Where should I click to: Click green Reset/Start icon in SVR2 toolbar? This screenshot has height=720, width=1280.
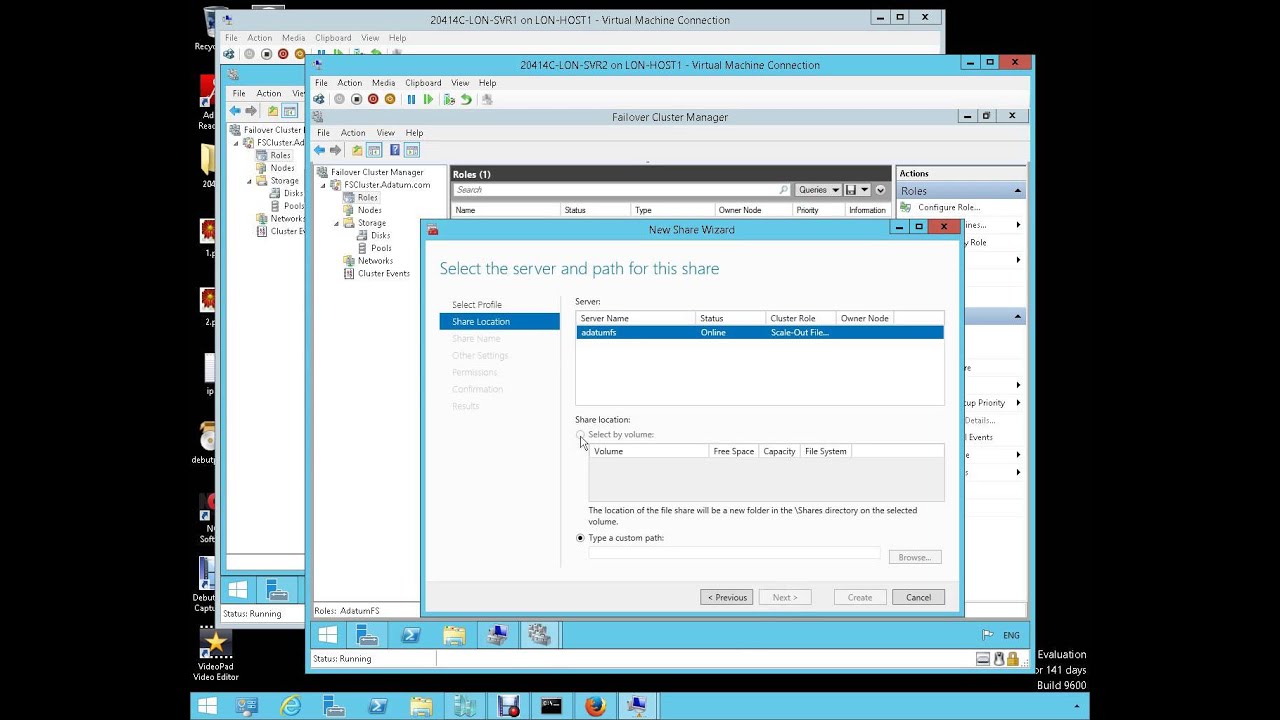428,99
